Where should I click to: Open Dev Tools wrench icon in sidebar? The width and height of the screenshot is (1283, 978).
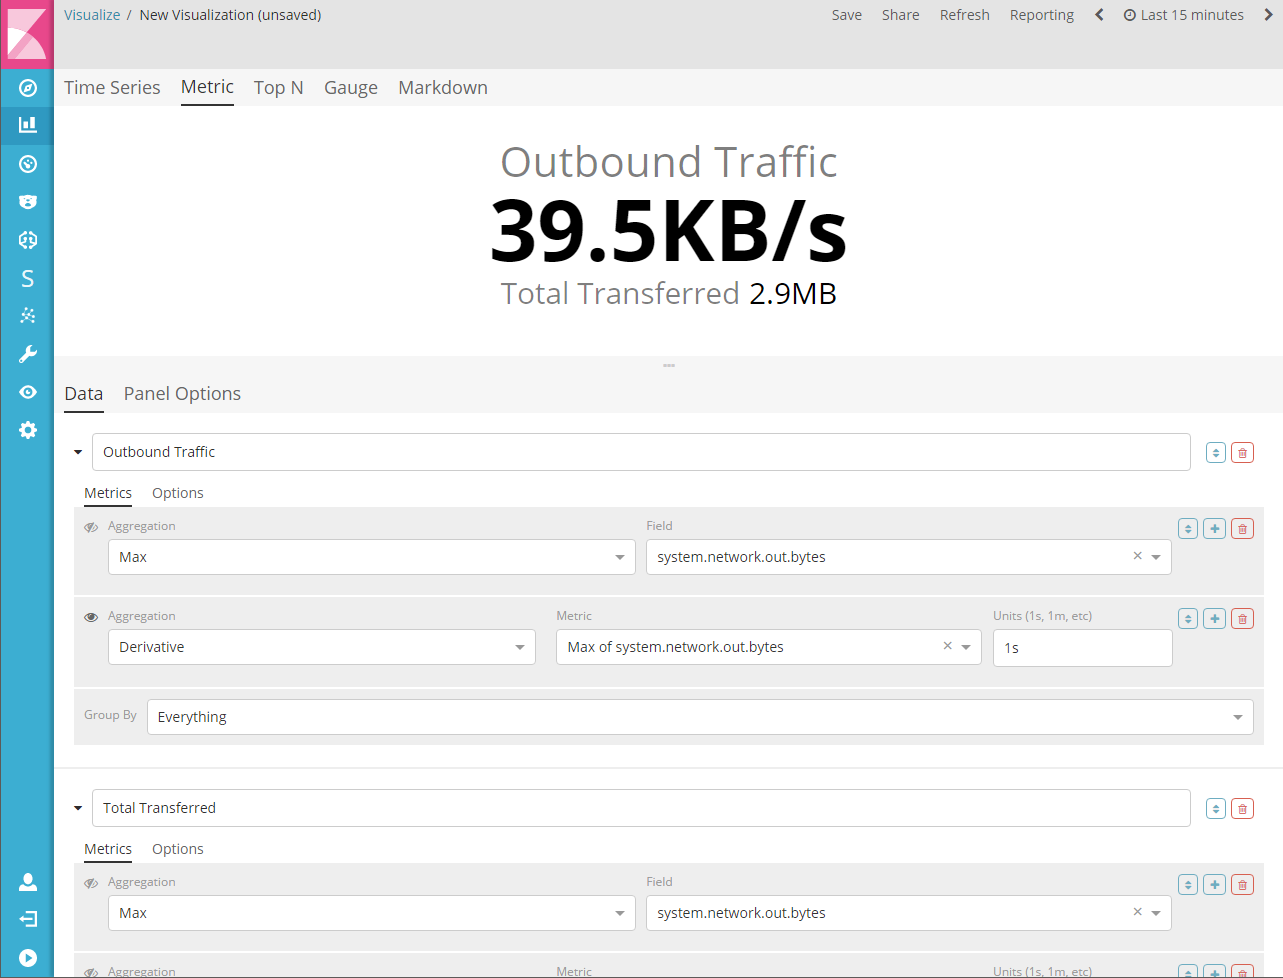(x=28, y=354)
